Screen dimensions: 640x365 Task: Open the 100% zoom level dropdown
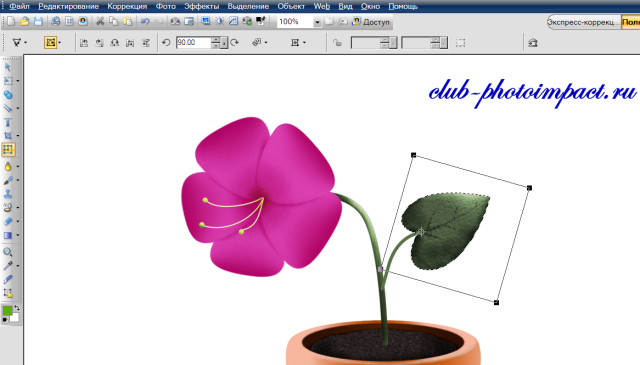pos(317,22)
